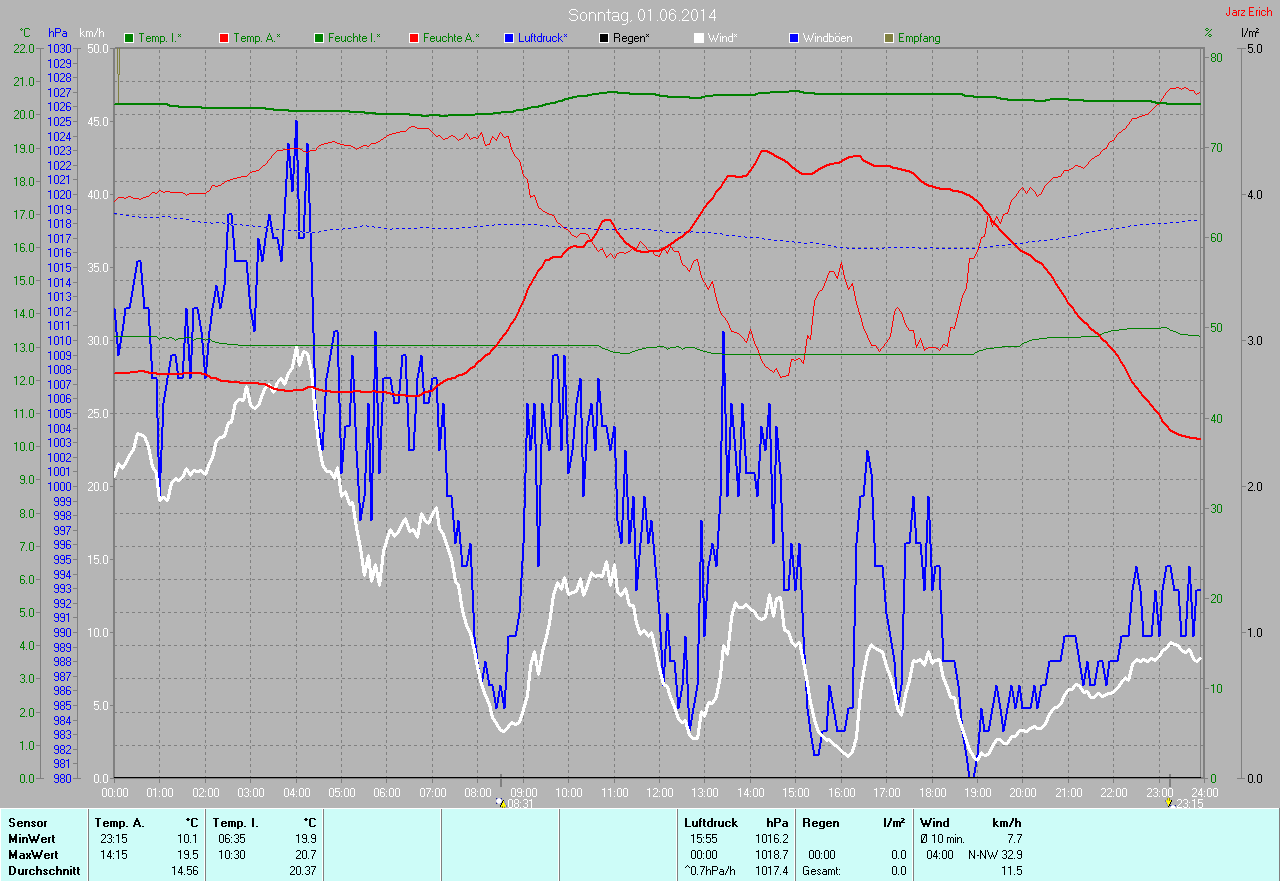
Task: Click the 'Wind' header in the summary table
Action: click(934, 823)
